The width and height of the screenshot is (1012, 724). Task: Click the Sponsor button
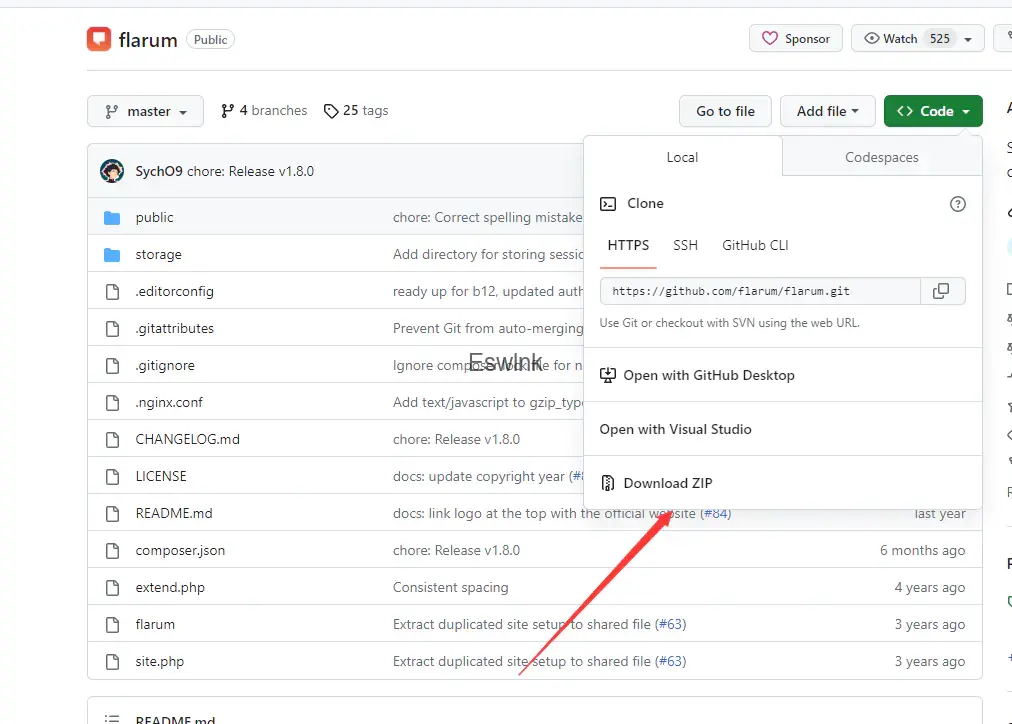click(795, 39)
